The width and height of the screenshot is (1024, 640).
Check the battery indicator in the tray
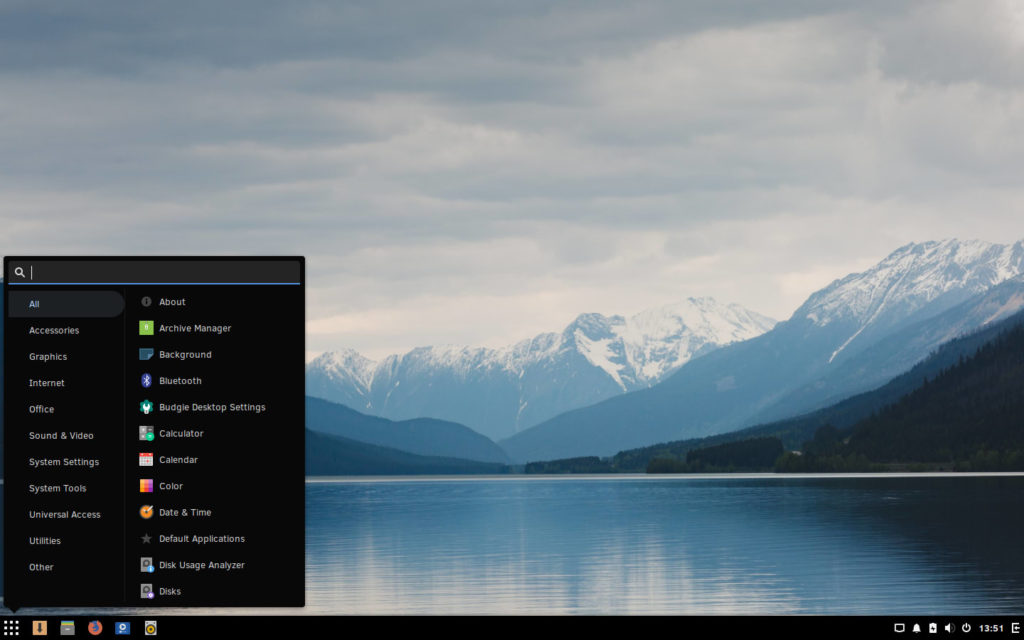coord(933,628)
